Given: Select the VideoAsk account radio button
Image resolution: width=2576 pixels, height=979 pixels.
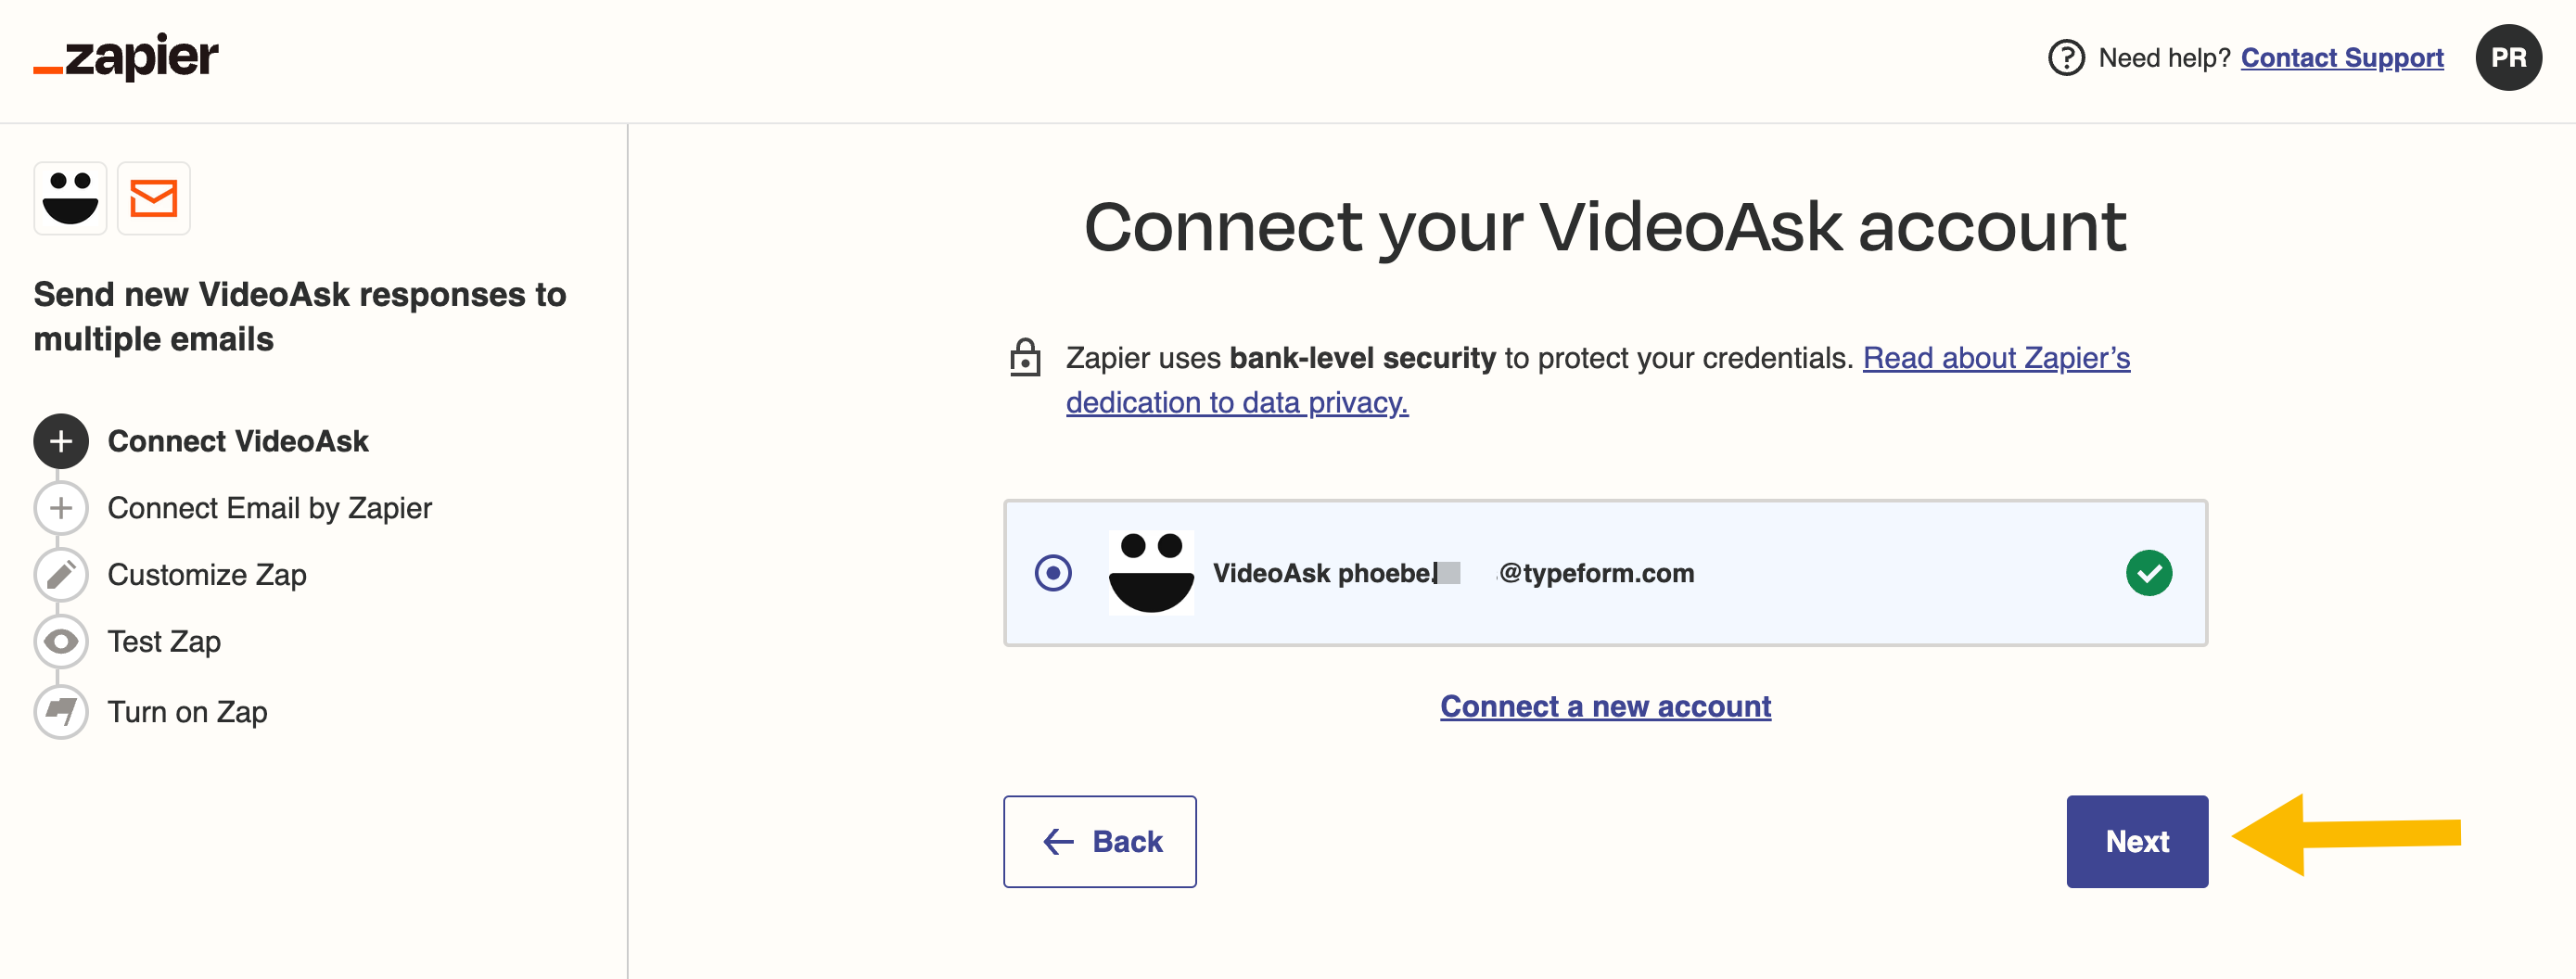Looking at the screenshot, I should coord(1053,573).
